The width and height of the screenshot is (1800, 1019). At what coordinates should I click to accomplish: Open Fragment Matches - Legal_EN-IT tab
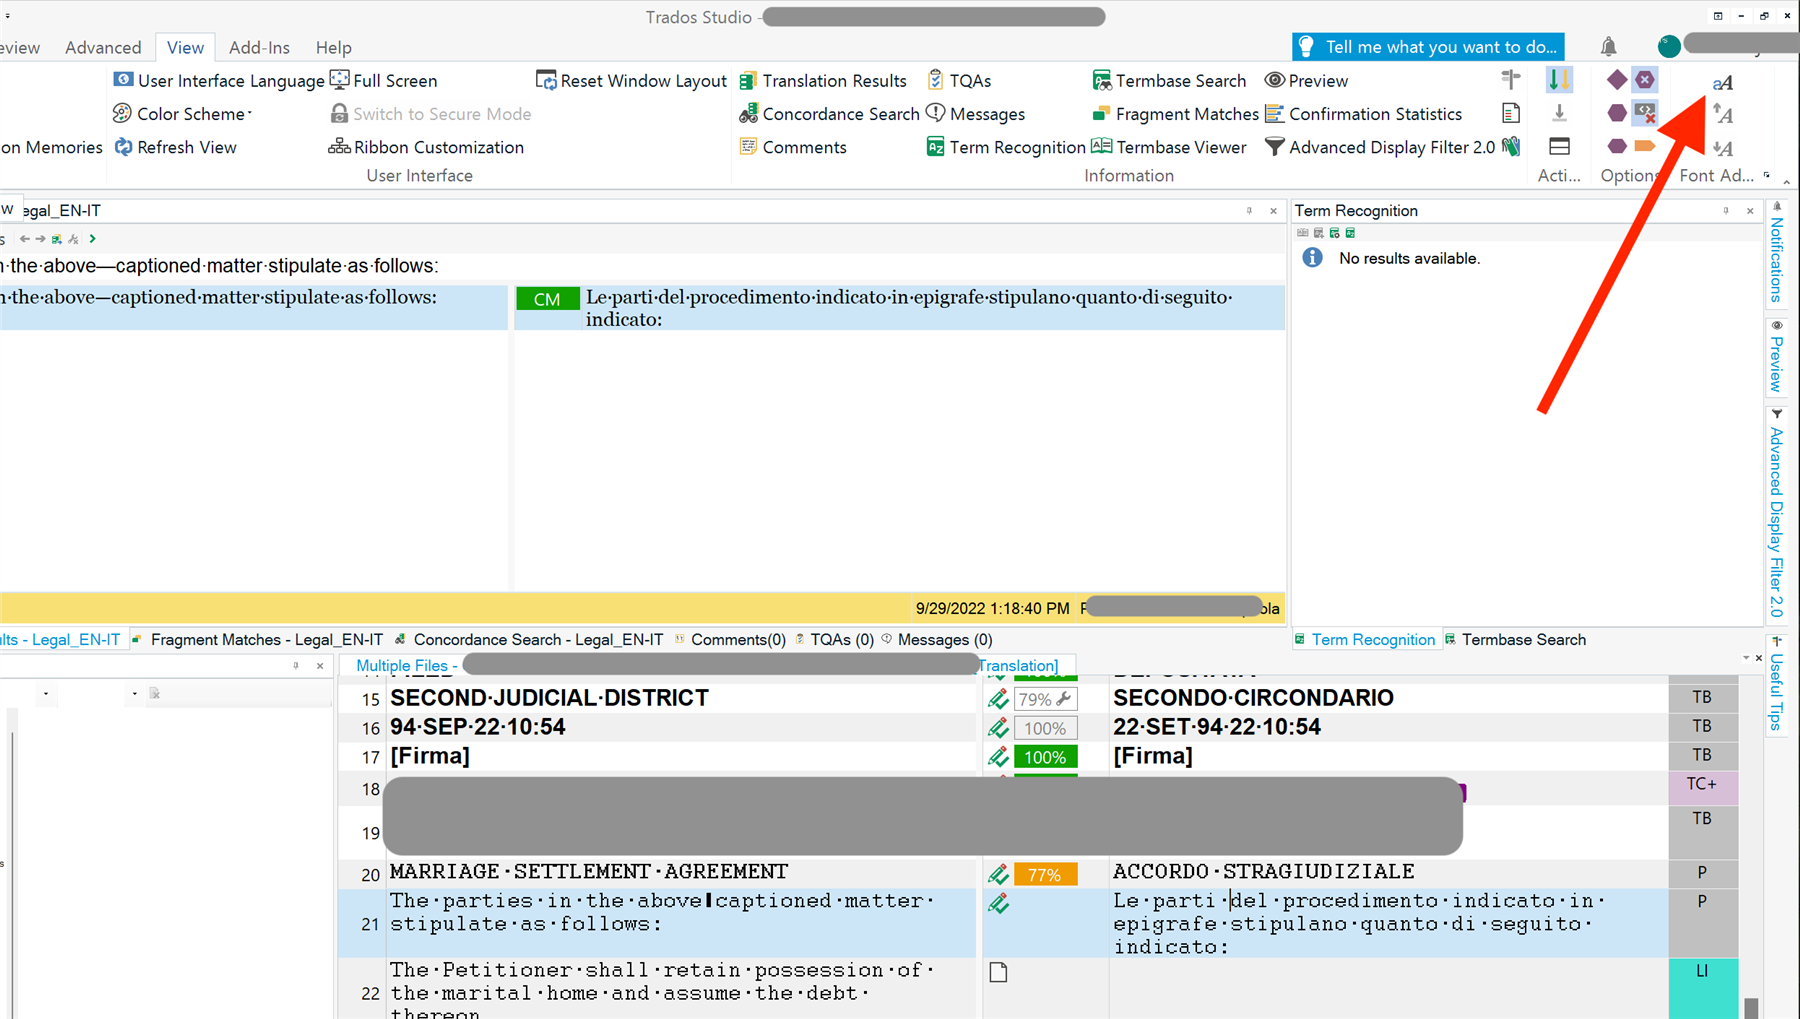[258, 640]
